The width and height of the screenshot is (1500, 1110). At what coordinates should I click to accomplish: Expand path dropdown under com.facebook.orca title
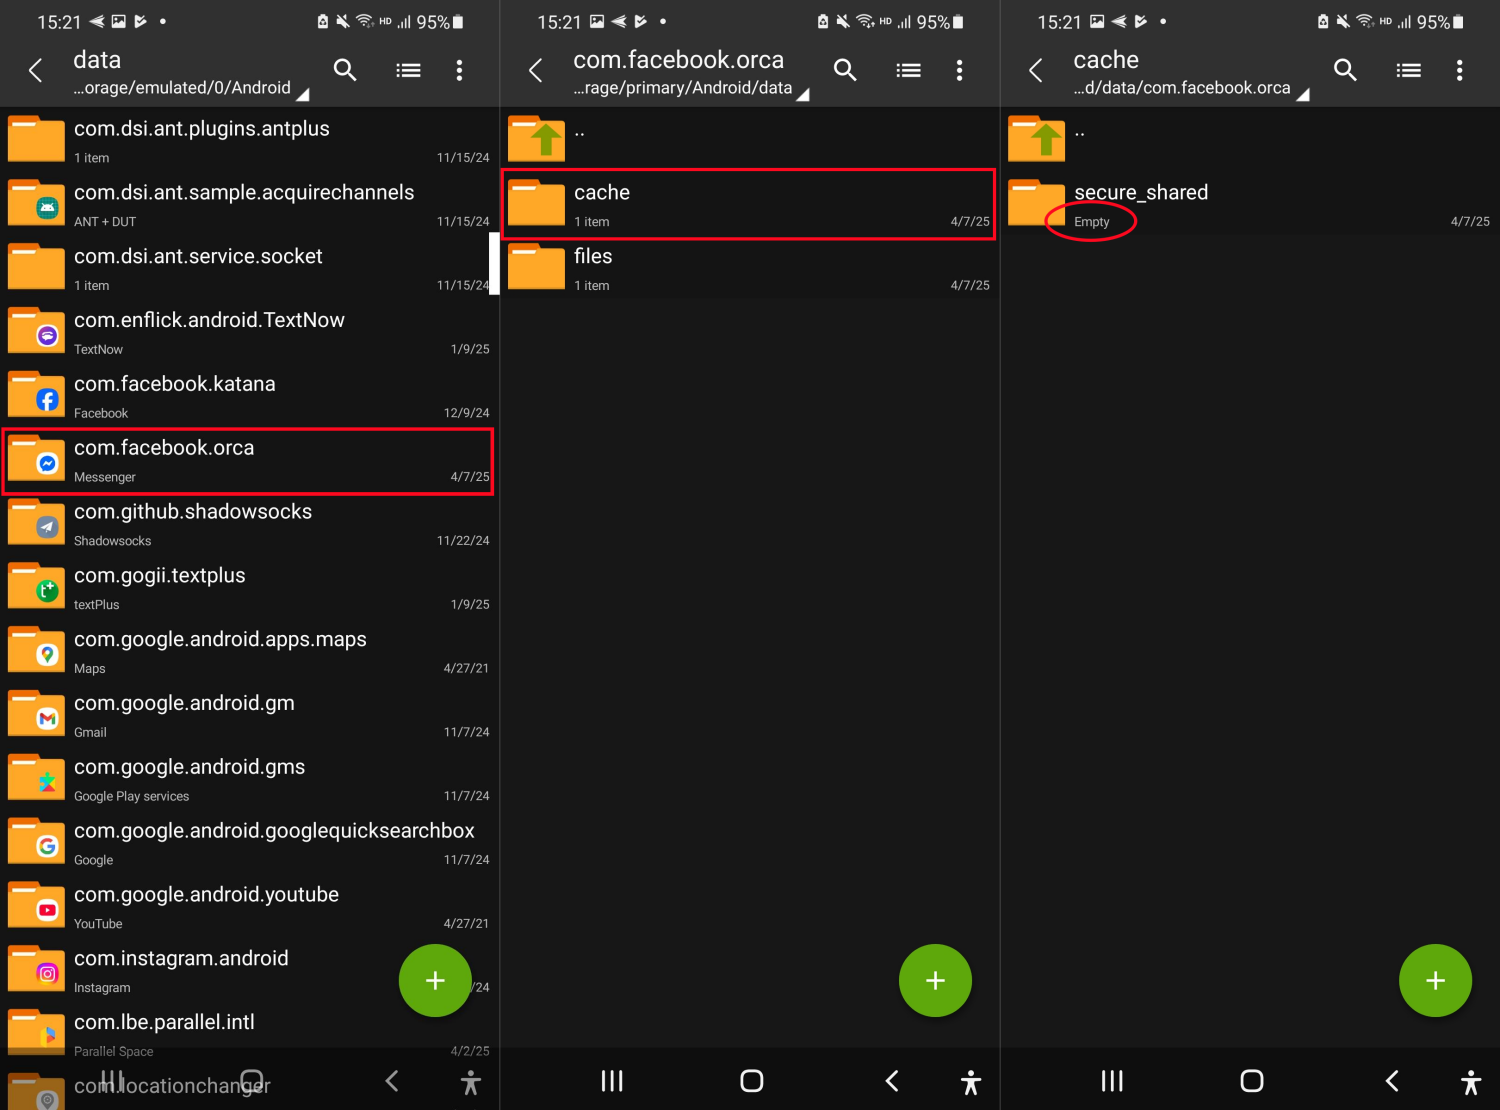coord(803,95)
